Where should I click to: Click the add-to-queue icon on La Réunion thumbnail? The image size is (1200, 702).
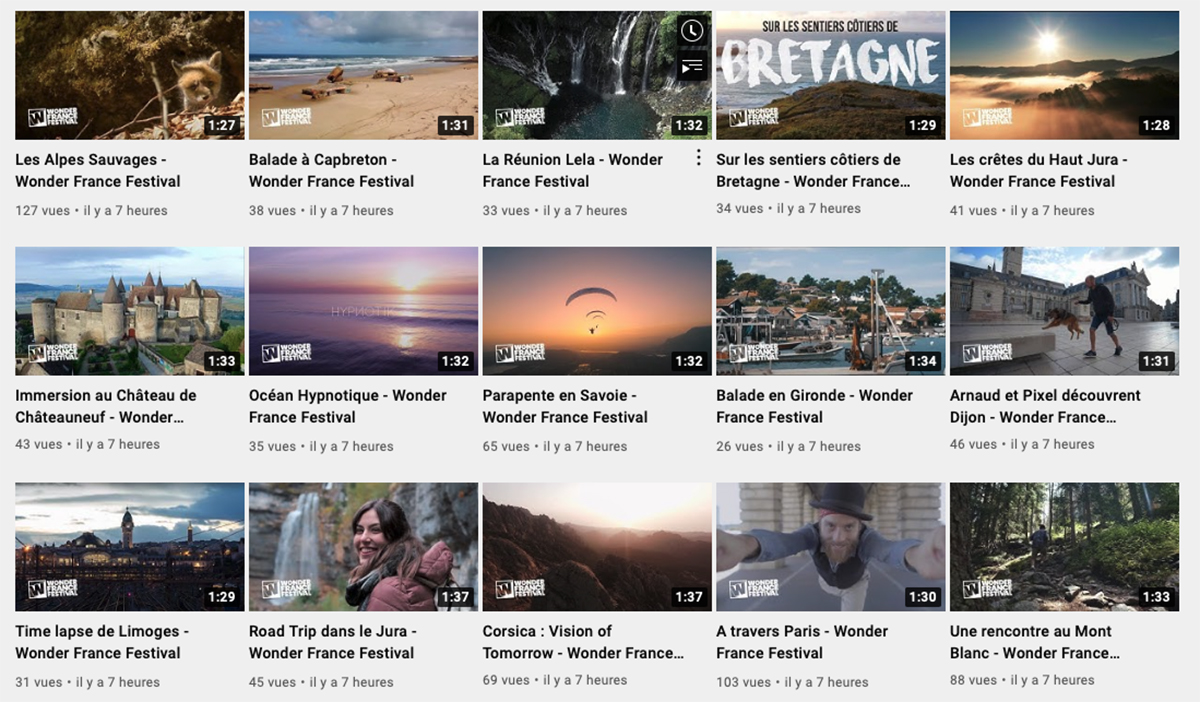[x=692, y=67]
